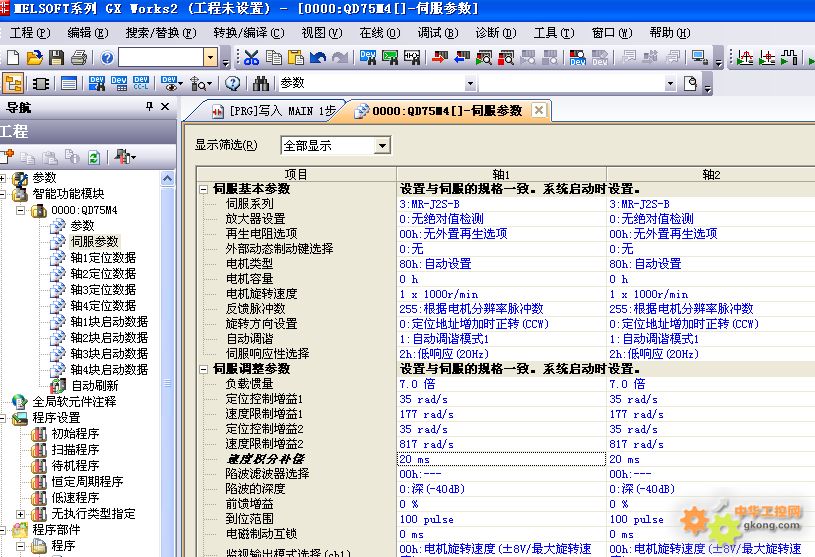This screenshot has width=815, height=557.
Task: Open the 参数 combo box dropdown arrow
Action: pos(470,83)
